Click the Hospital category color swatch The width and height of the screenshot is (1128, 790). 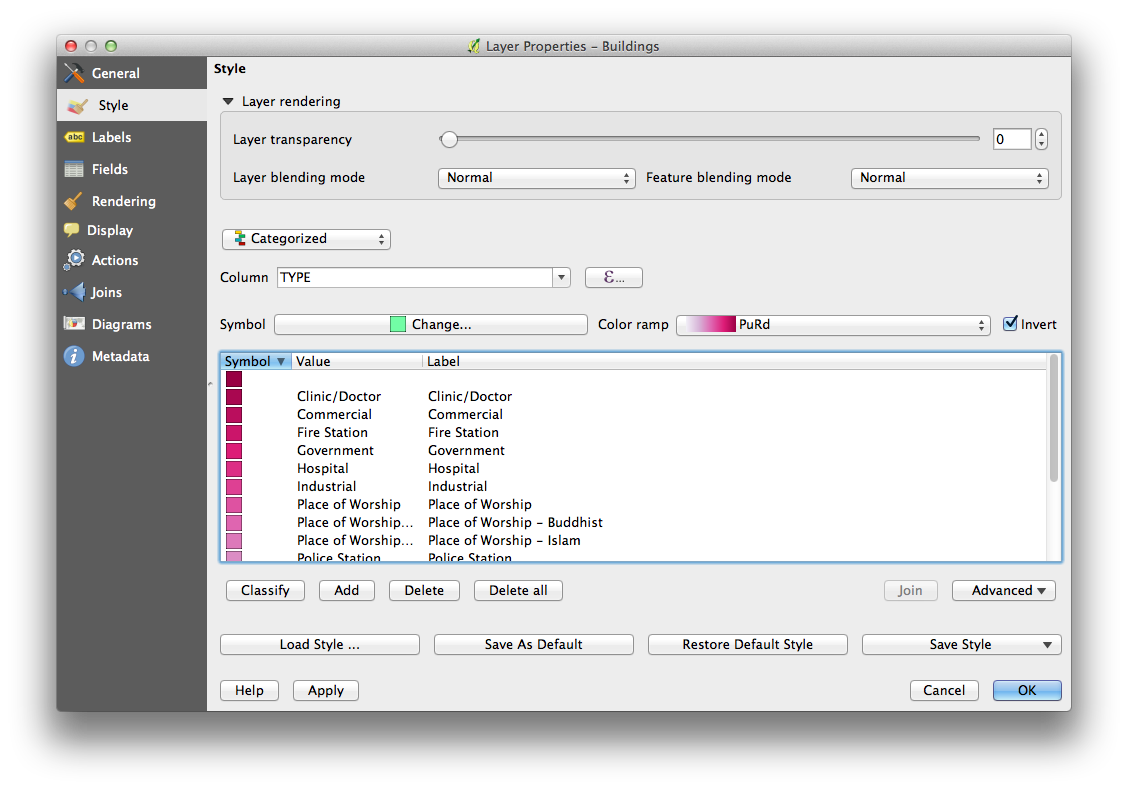[x=234, y=469]
